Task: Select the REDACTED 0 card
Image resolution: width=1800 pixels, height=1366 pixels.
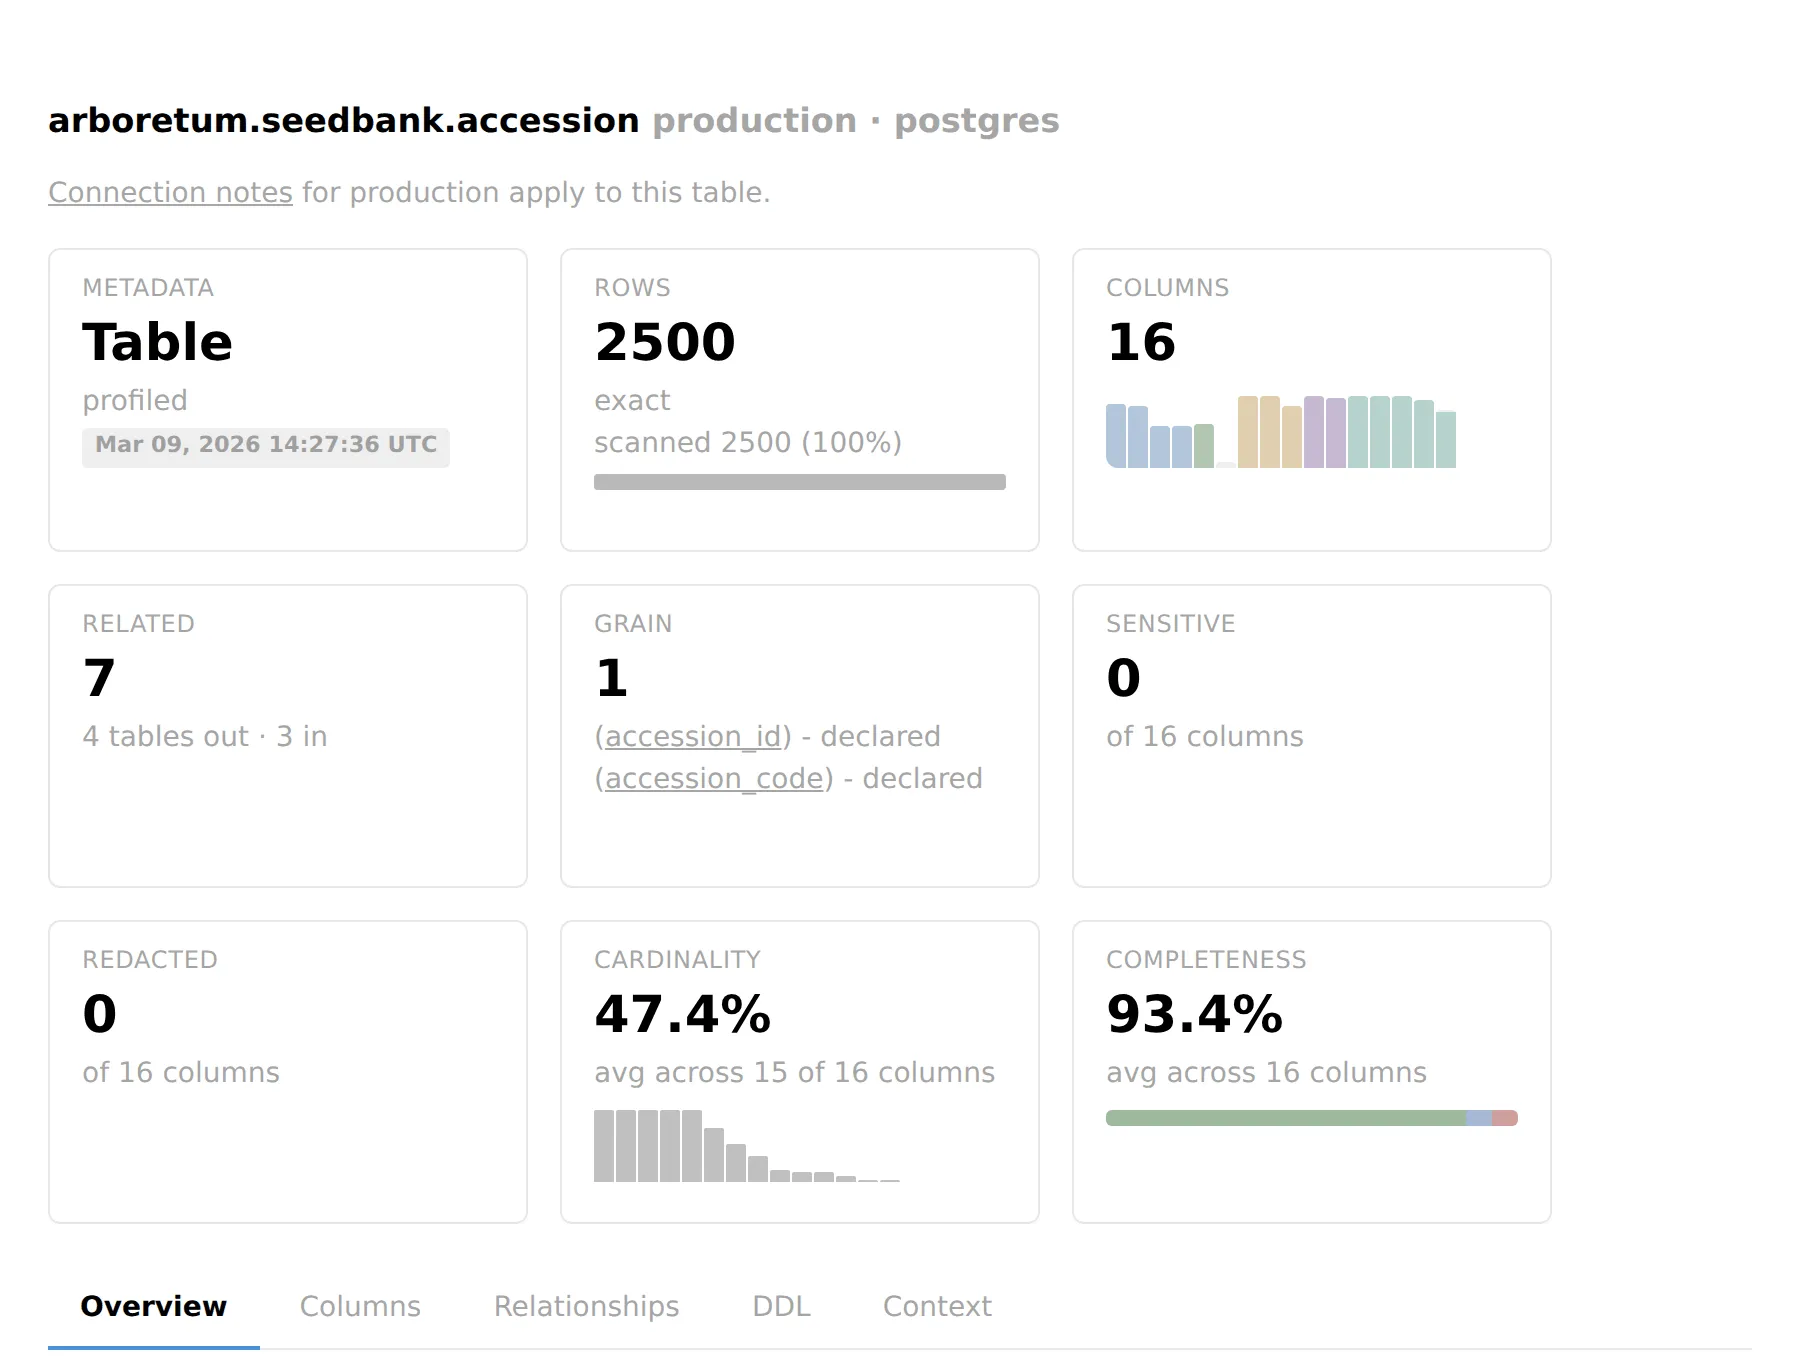Action: (288, 1072)
